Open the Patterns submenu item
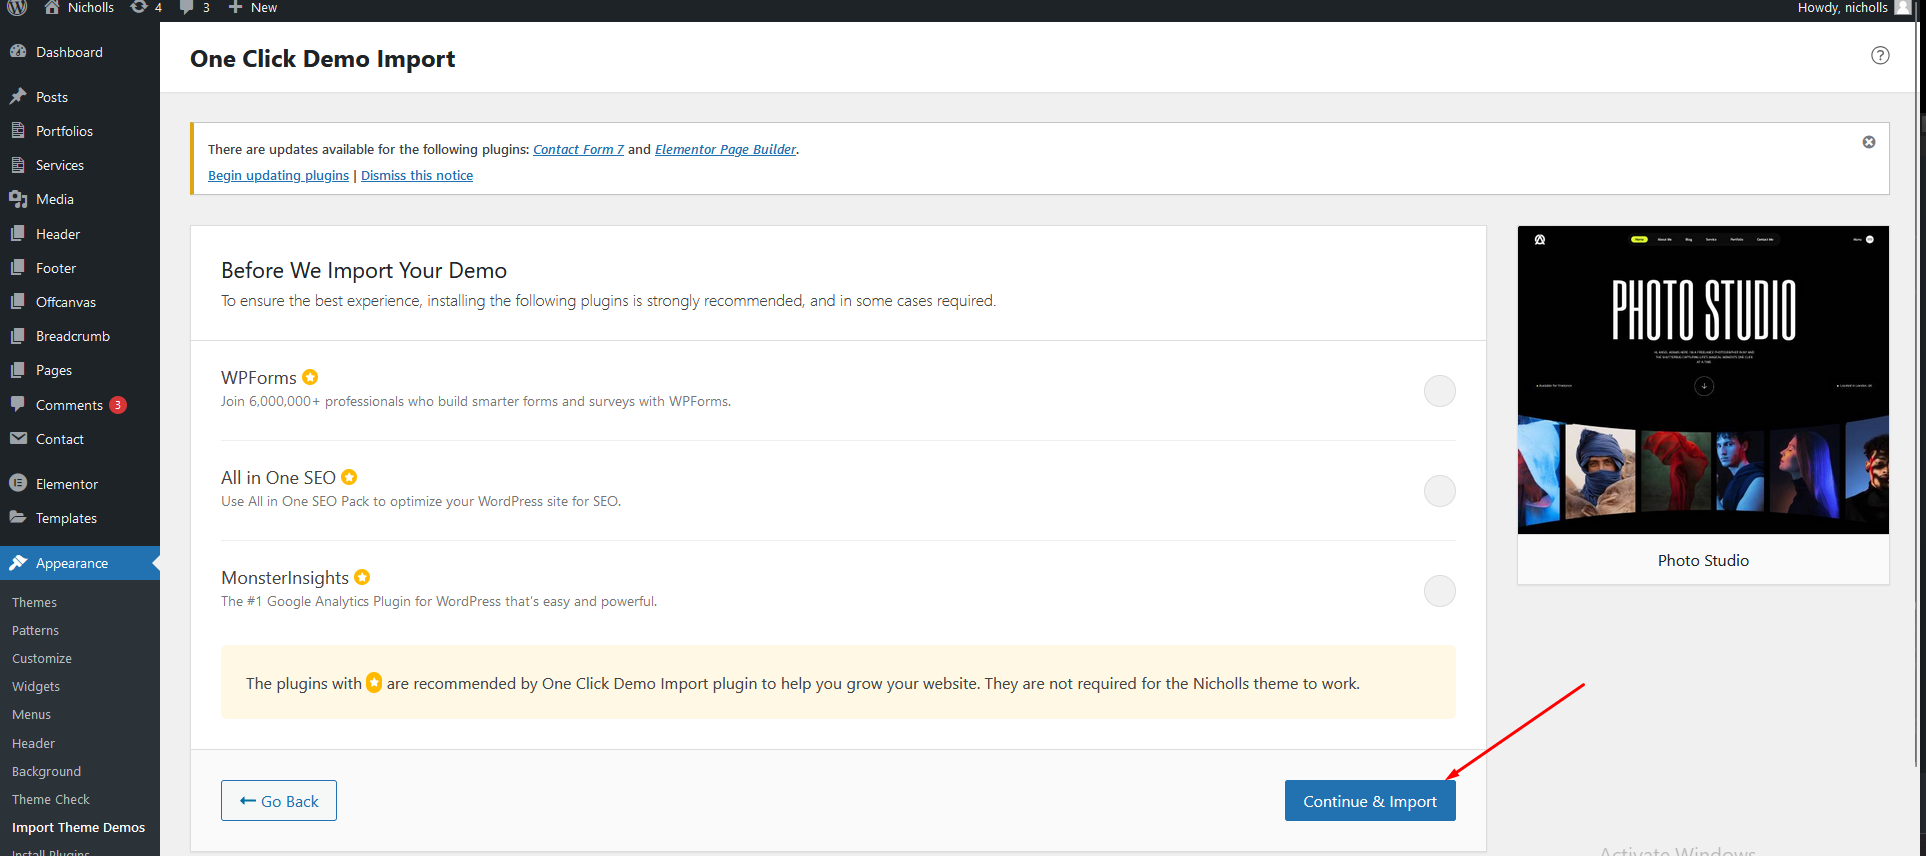Viewport: 1926px width, 856px height. (x=35, y=630)
